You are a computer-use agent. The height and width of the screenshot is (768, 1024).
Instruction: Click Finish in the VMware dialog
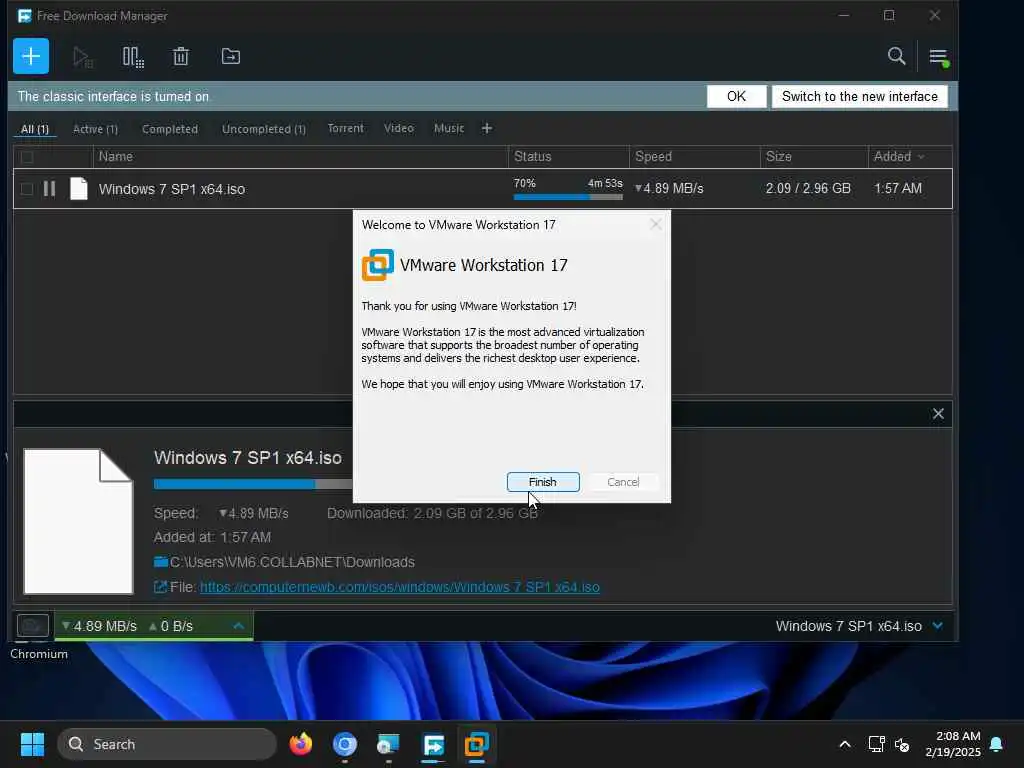543,482
